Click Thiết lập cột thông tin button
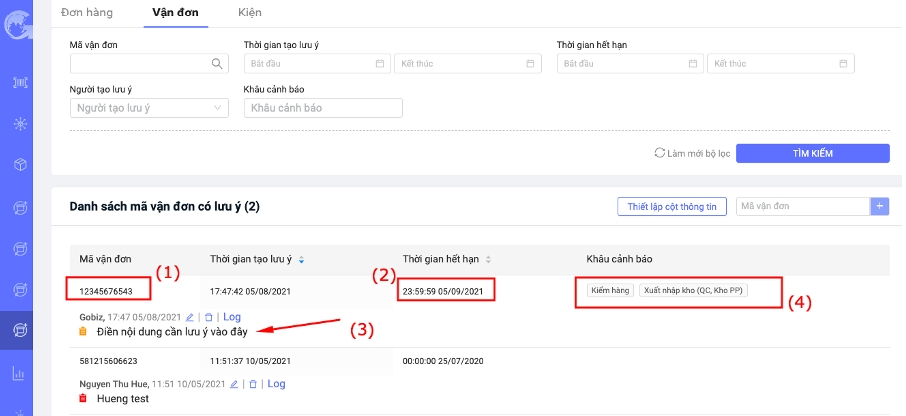 tap(671, 206)
